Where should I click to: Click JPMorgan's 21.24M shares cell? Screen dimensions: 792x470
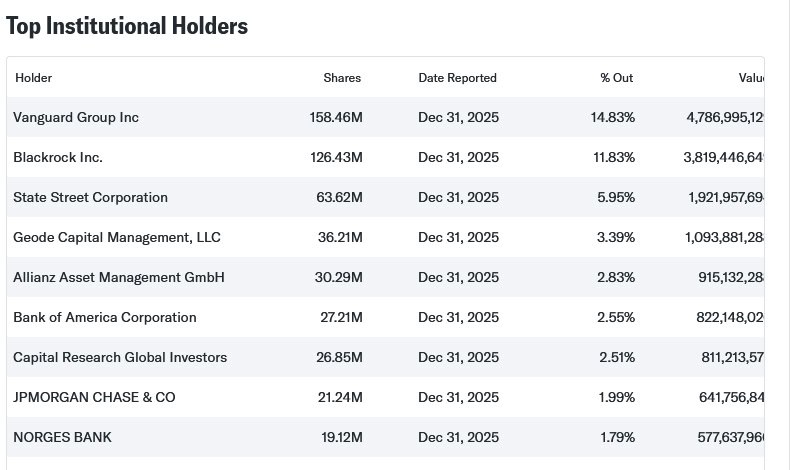pos(339,398)
